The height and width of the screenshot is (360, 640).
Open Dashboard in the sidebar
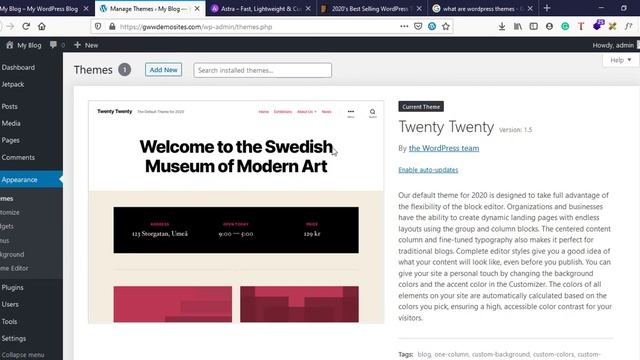tap(18, 67)
